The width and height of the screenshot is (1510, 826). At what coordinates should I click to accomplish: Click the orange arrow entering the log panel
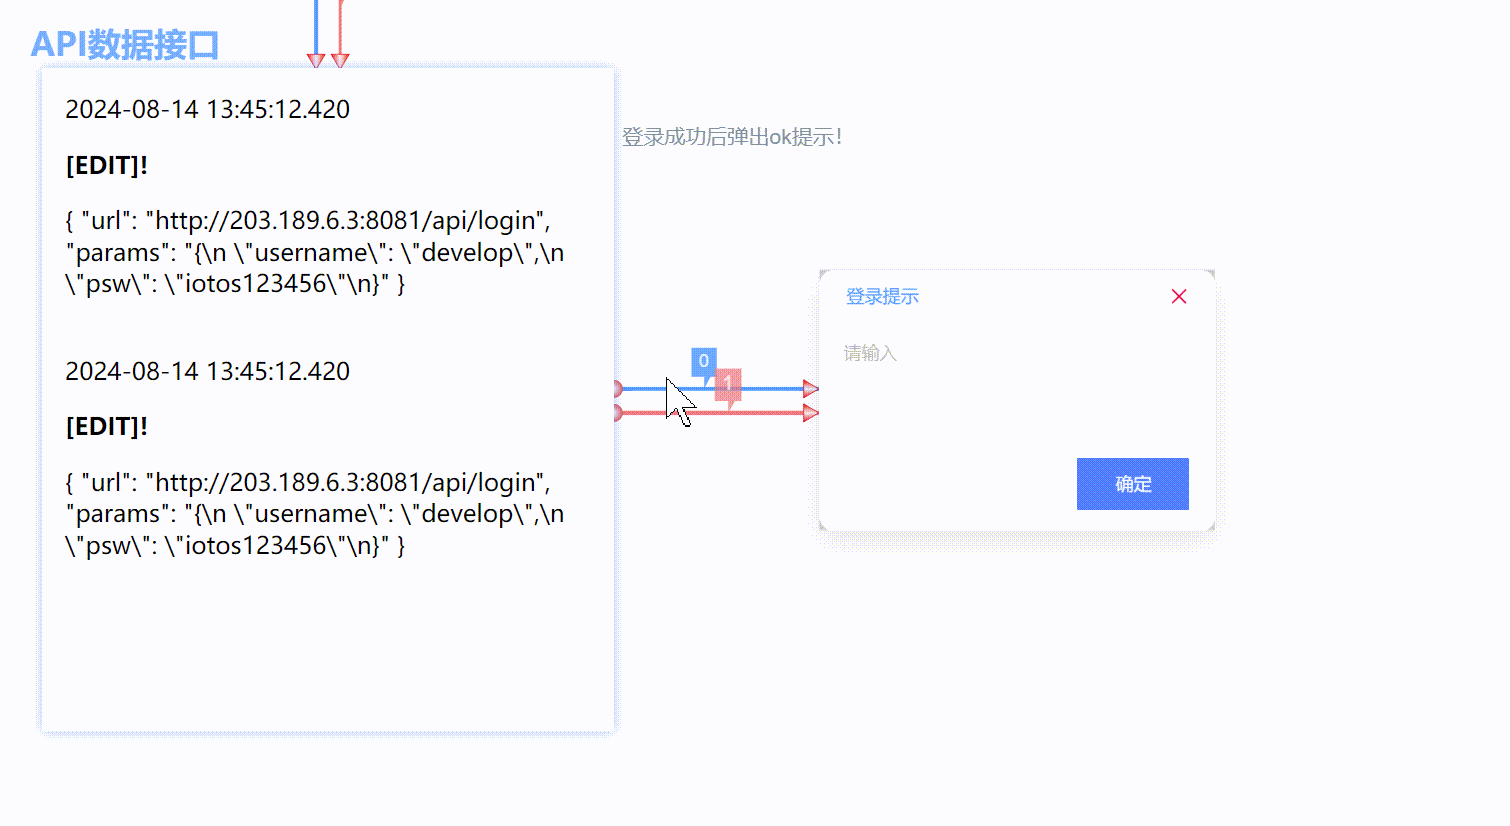coord(340,60)
